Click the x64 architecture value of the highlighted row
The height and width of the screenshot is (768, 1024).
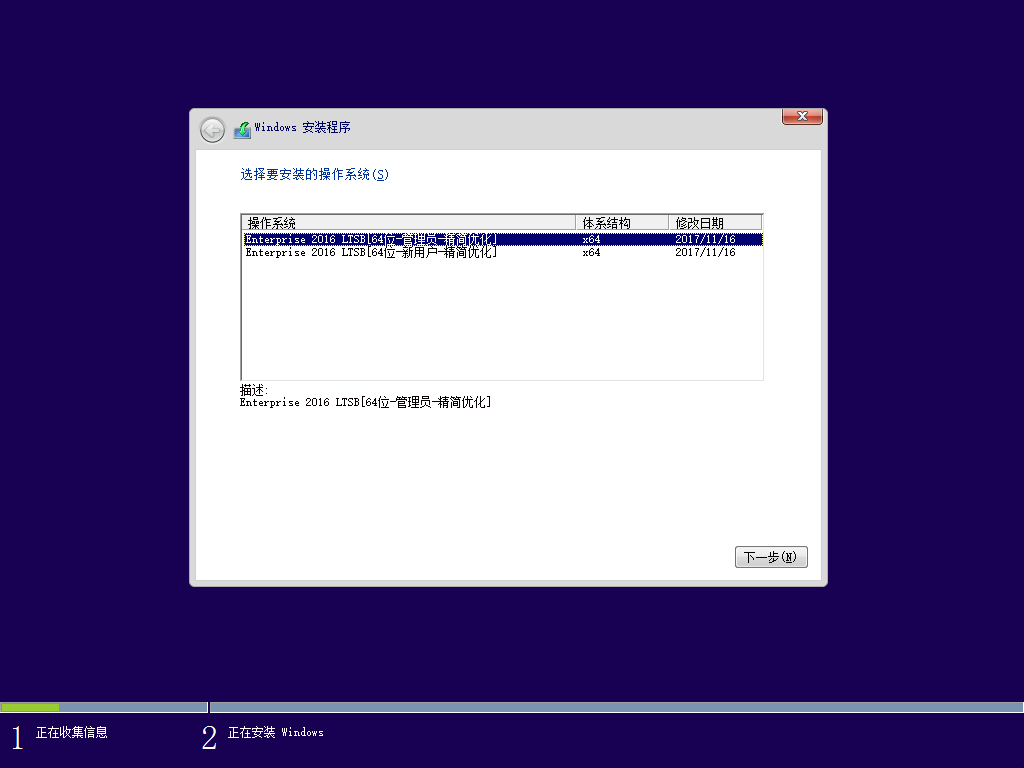pos(591,239)
